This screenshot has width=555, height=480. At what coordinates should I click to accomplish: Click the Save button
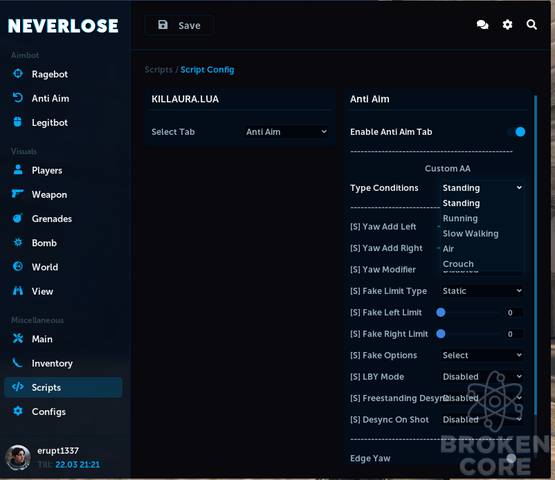click(x=179, y=25)
